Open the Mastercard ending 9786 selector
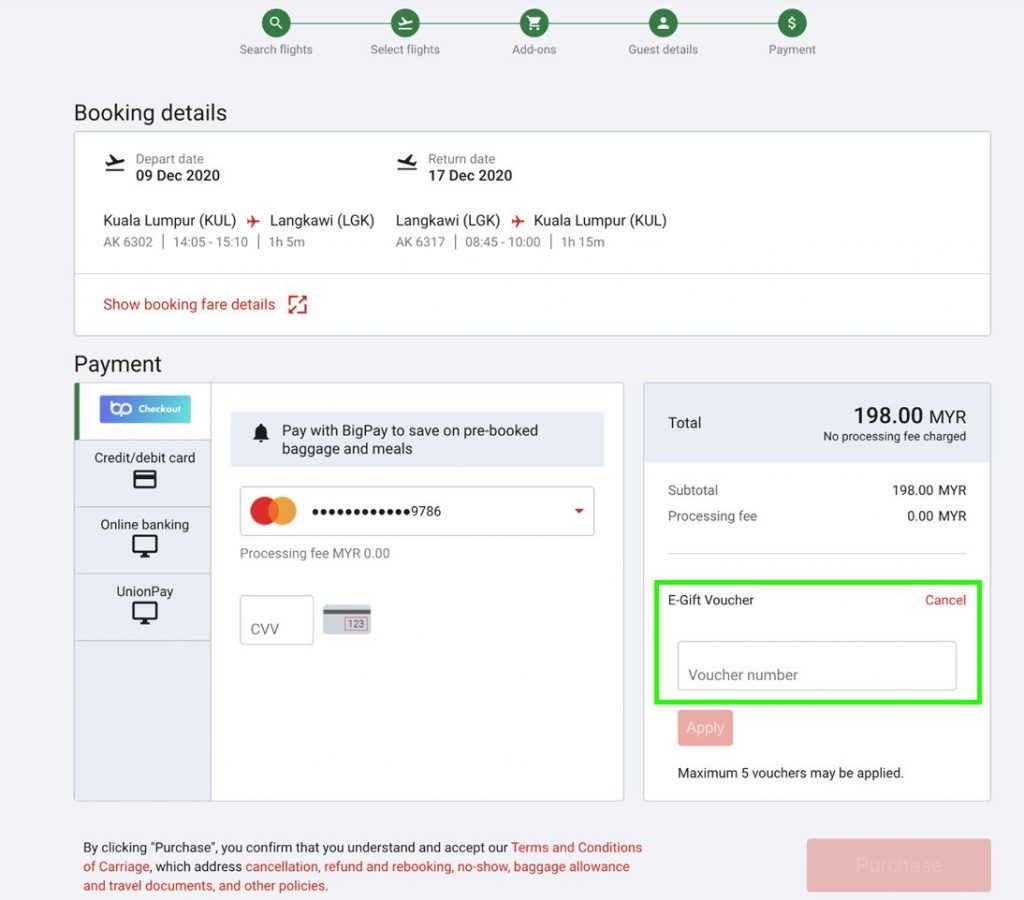The width and height of the screenshot is (1024, 900). (417, 511)
